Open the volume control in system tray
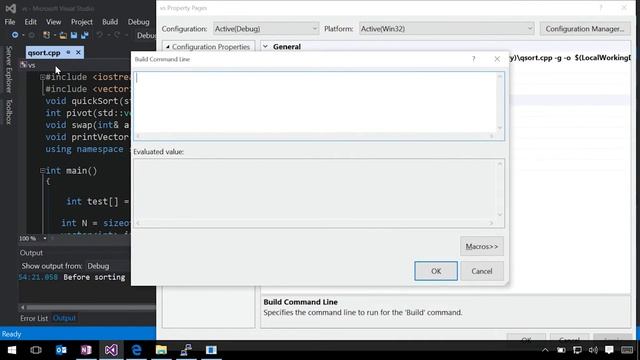Screen dimensions: 640x360 pyautogui.click(x=593, y=350)
